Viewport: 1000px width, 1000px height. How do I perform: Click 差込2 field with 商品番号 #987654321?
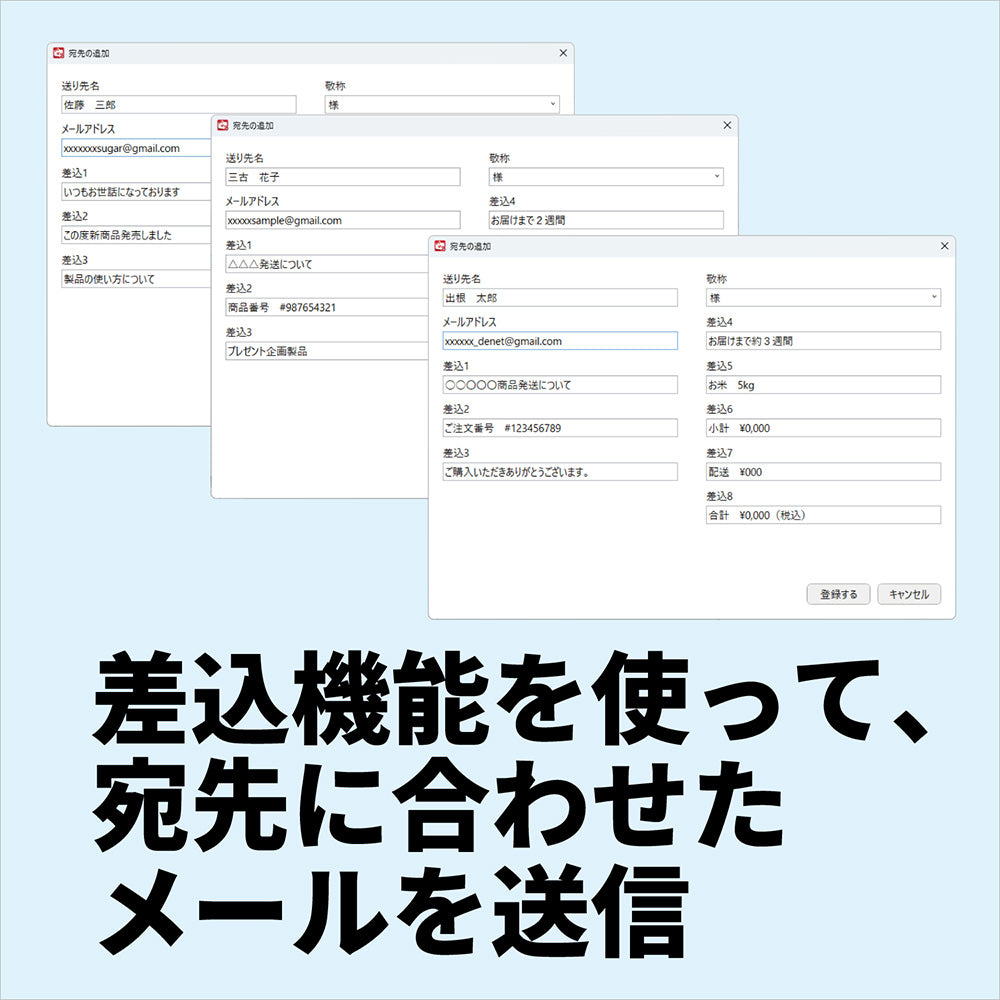tap(327, 307)
